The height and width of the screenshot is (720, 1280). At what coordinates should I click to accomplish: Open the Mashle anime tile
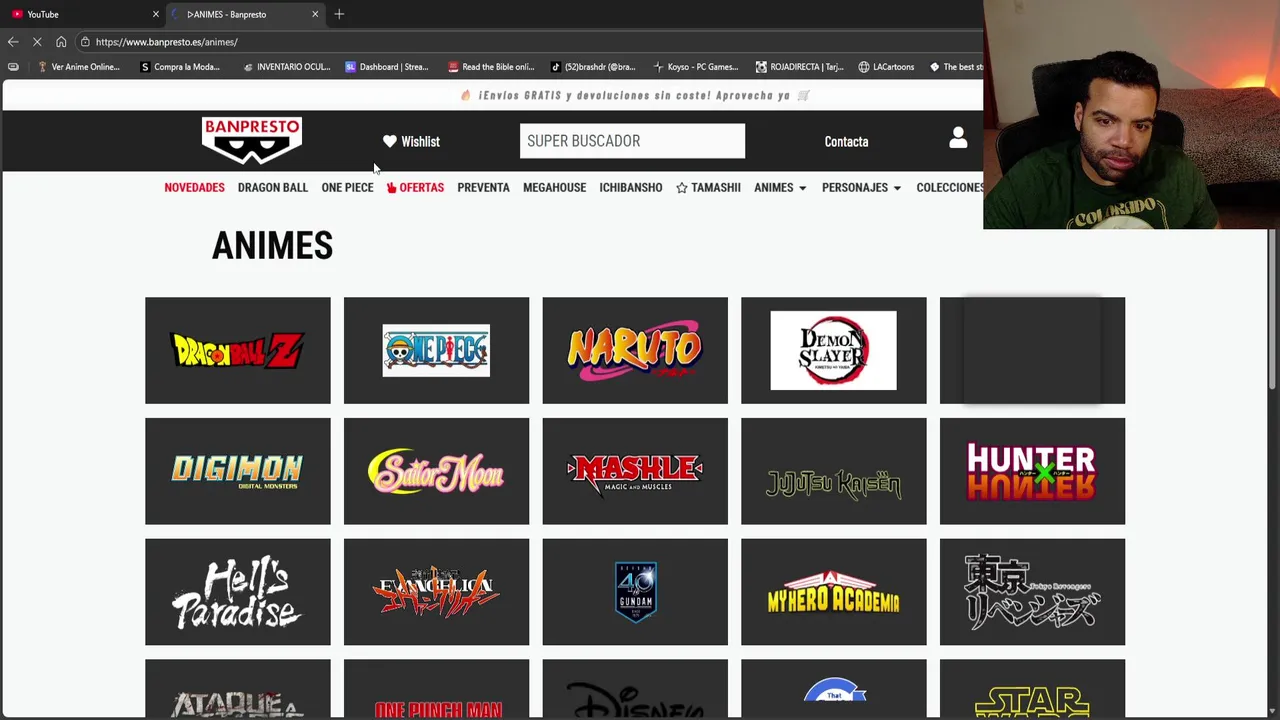[635, 471]
